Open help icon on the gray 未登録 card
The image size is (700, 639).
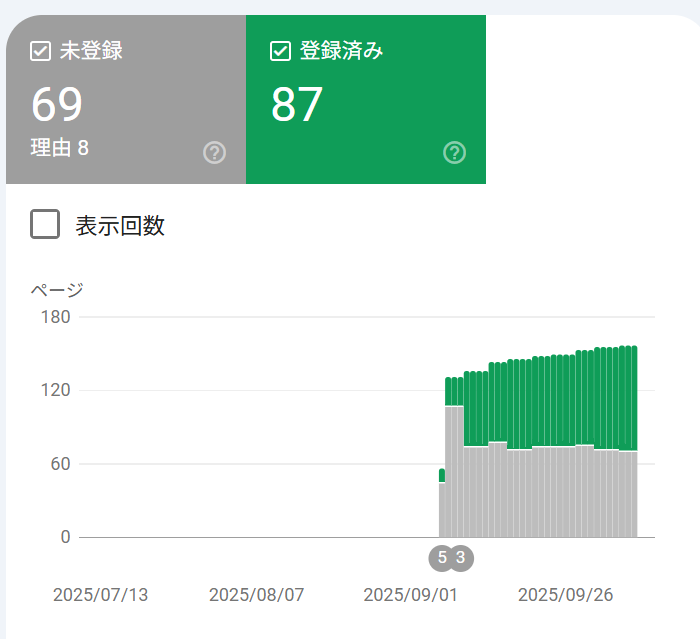pyautogui.click(x=214, y=153)
